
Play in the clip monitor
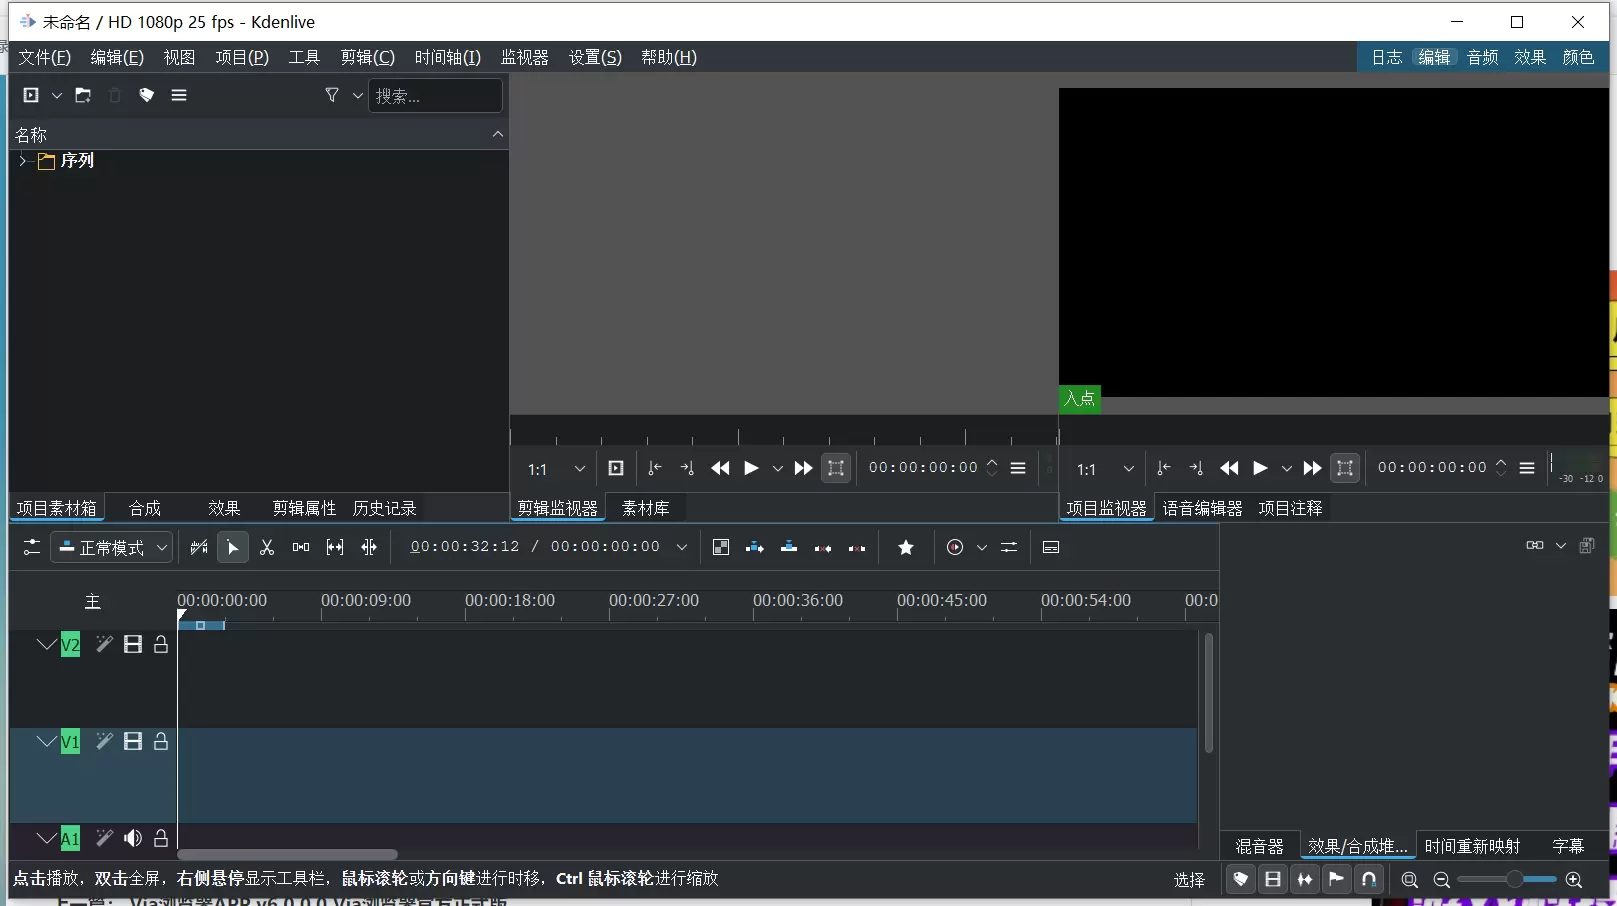tap(751, 468)
